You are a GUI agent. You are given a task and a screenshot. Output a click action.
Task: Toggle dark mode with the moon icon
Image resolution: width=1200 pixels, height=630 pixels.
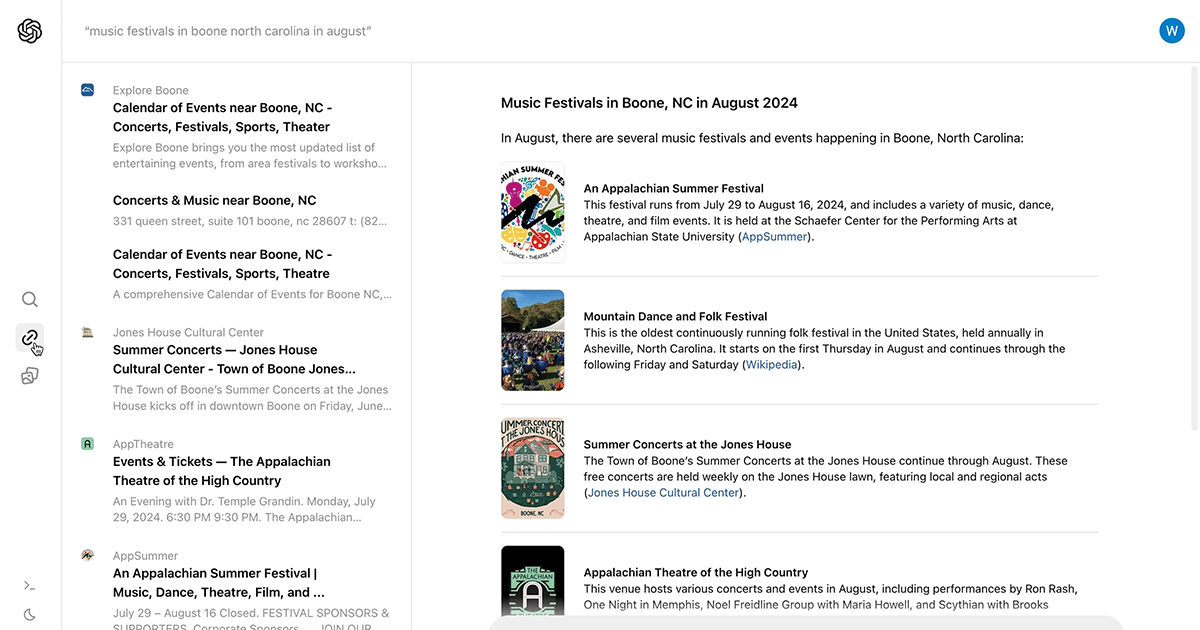[x=30, y=614]
